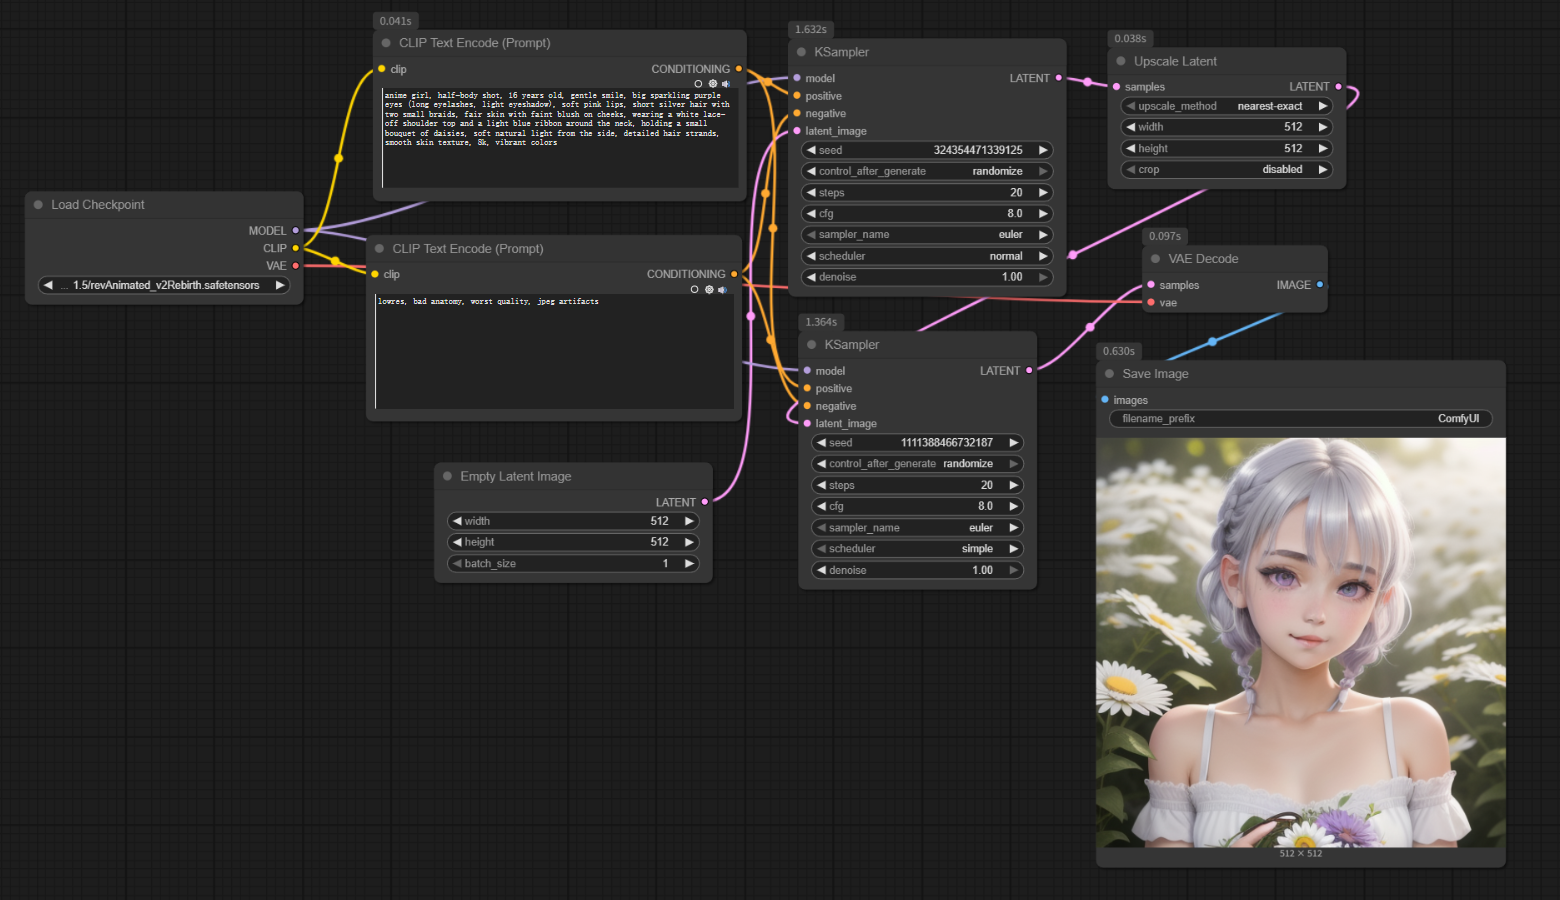The height and width of the screenshot is (900, 1560).
Task: Collapse the Upscale Latent node via its dot
Action: pos(1121,61)
